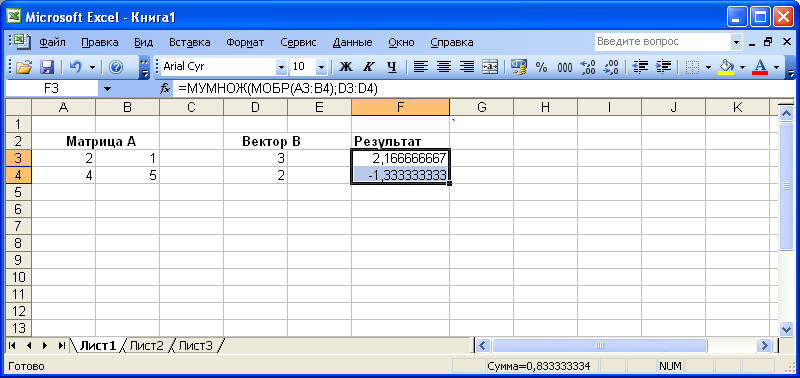Click in the Введите вопрос help box

point(662,42)
